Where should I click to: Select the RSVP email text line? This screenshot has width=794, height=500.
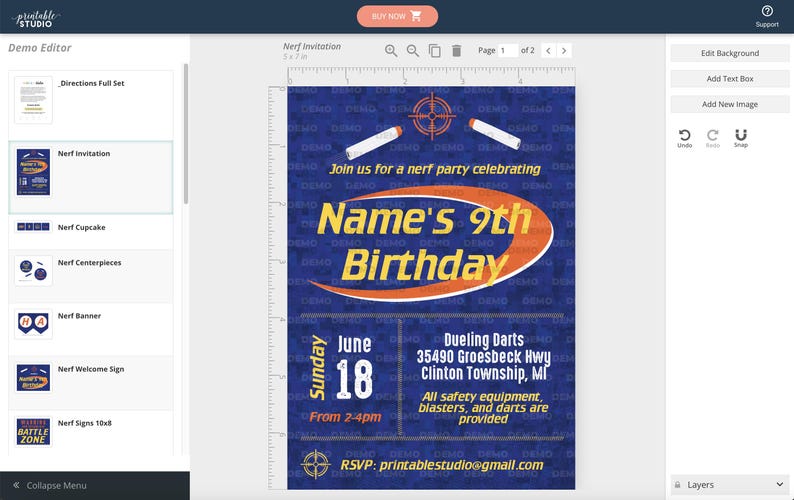[x=442, y=465]
